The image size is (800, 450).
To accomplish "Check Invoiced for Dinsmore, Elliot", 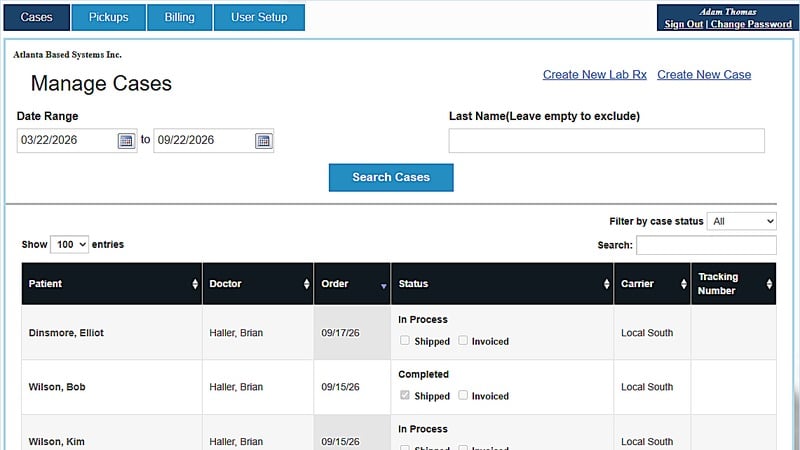I will pyautogui.click(x=463, y=340).
